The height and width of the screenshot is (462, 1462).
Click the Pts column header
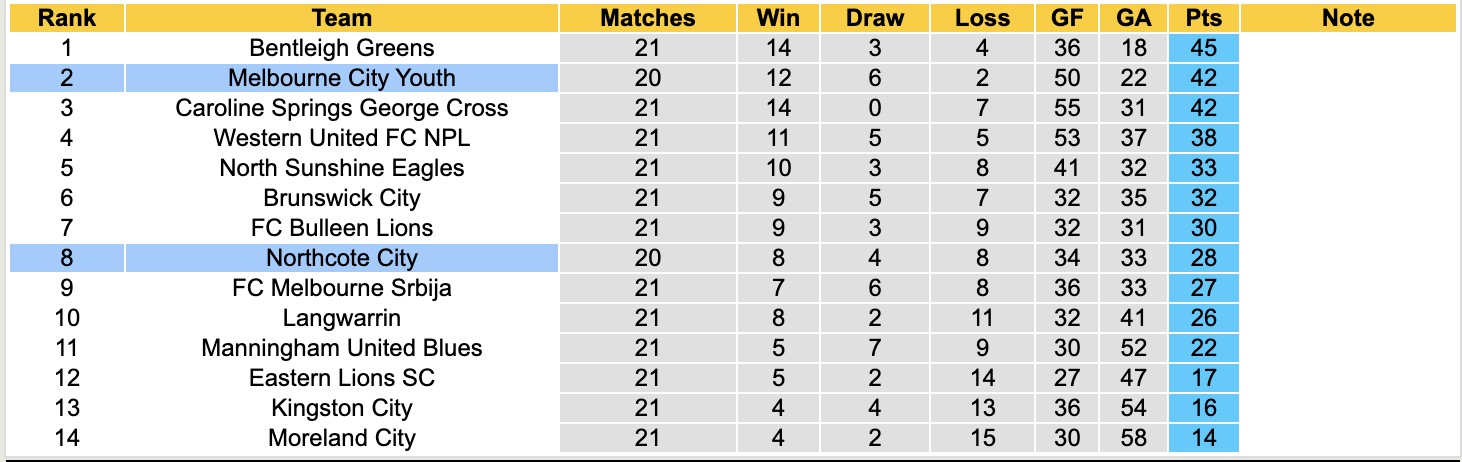[1203, 18]
